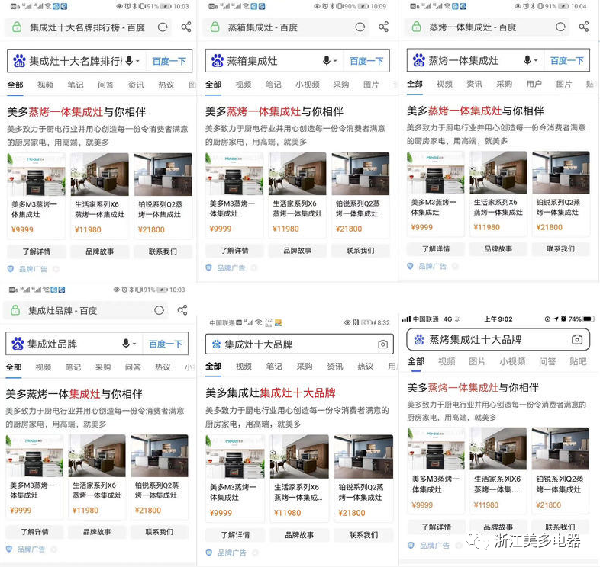
Task: Tap 百度一下 next to 集成灶十大名牌排行 query
Action: pyautogui.click(x=169, y=61)
